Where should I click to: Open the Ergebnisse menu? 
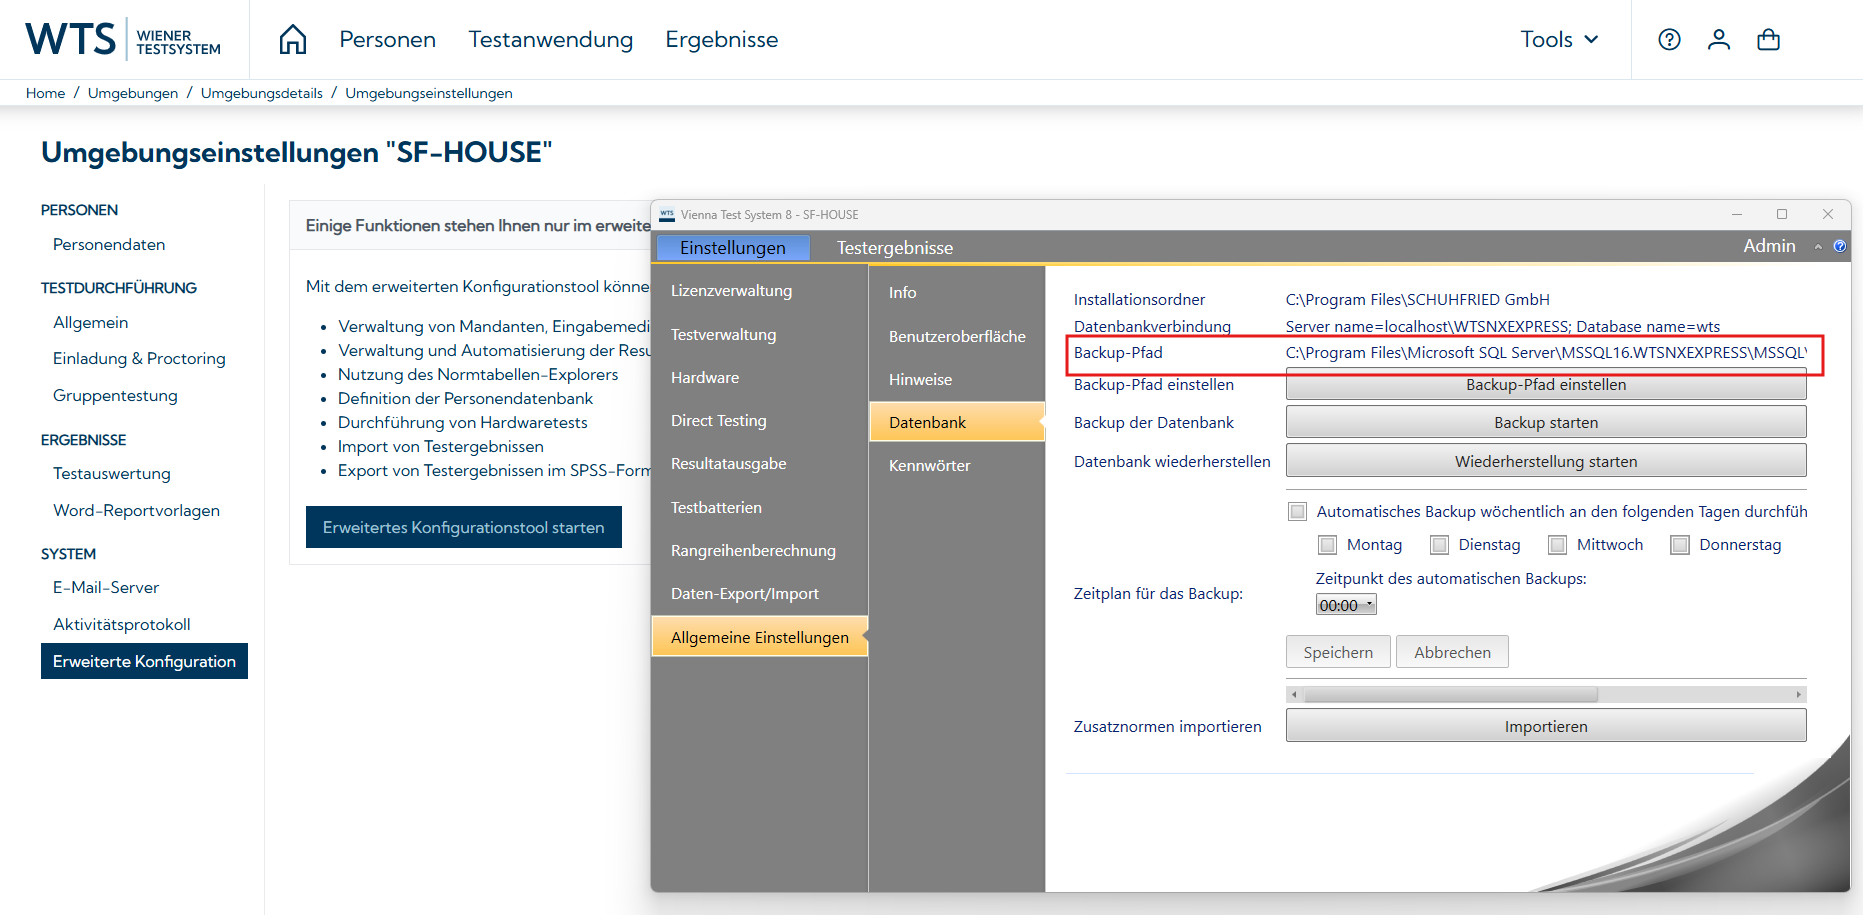click(x=722, y=40)
